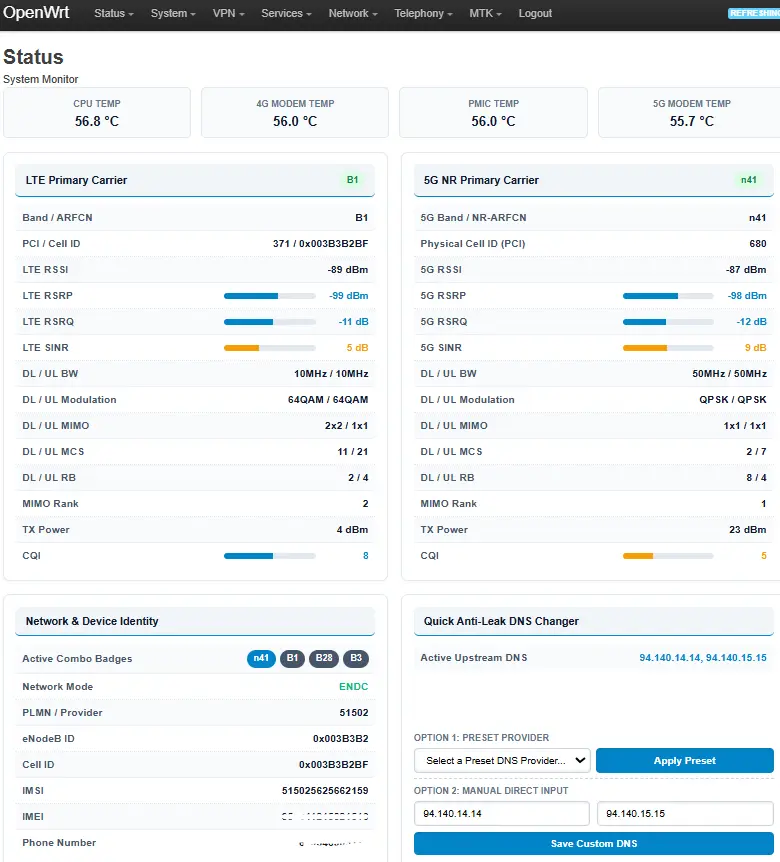Expand the System menu

pos(173,13)
